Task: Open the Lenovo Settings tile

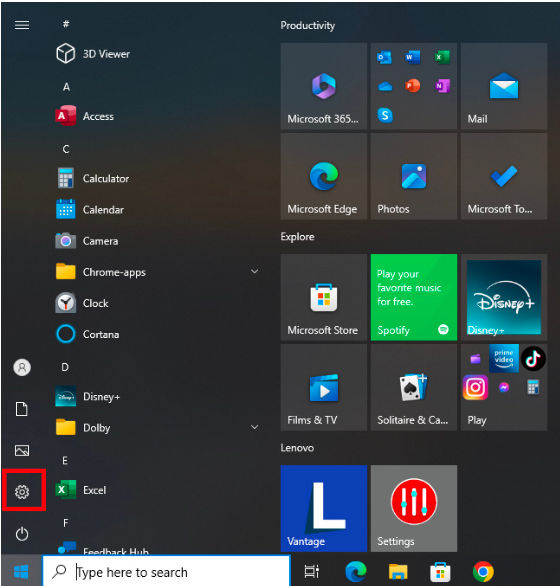Action: (414, 509)
